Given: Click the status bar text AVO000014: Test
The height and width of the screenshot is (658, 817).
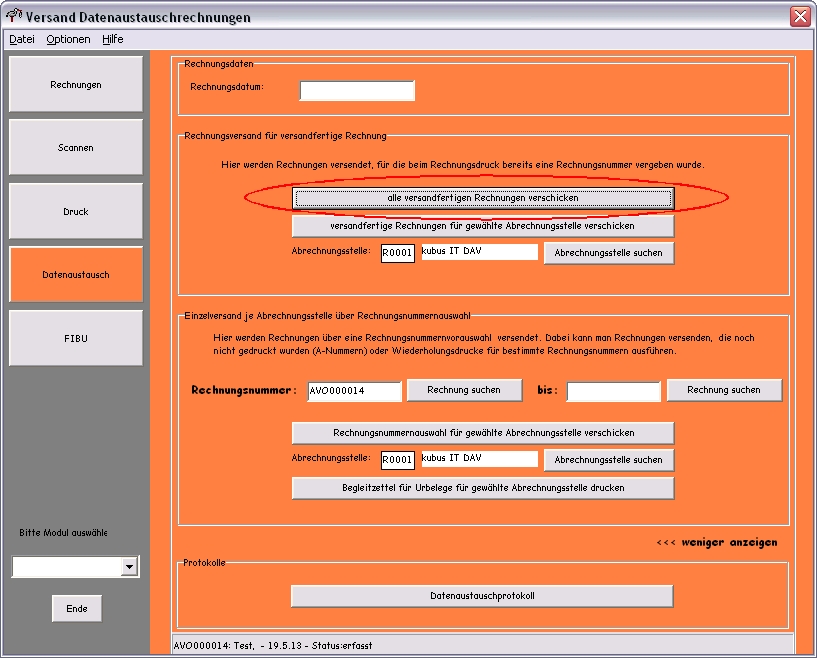Looking at the screenshot, I should 273,646.
